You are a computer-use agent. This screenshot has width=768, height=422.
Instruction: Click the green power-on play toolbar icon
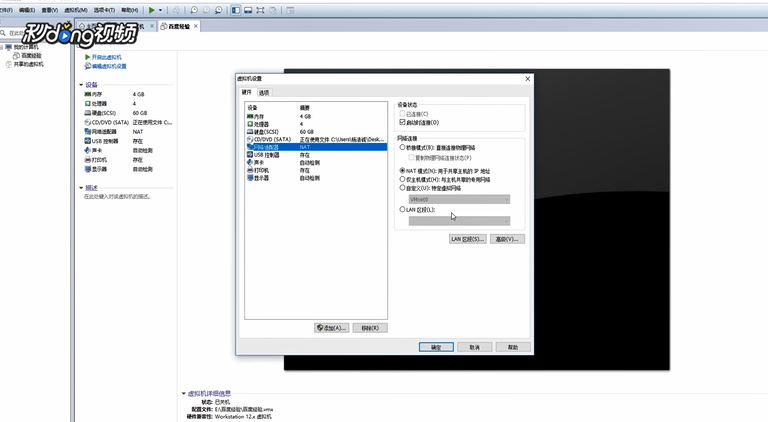[152, 10]
